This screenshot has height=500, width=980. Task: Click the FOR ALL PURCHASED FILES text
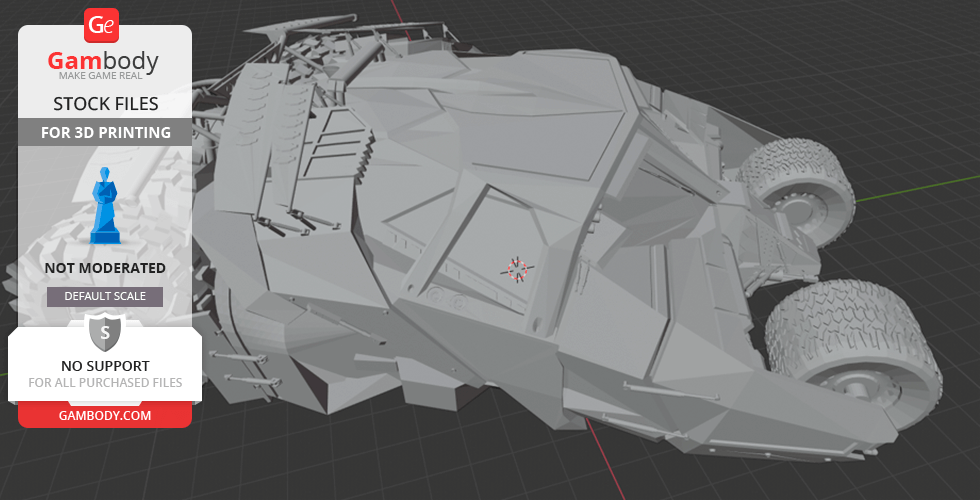point(105,382)
